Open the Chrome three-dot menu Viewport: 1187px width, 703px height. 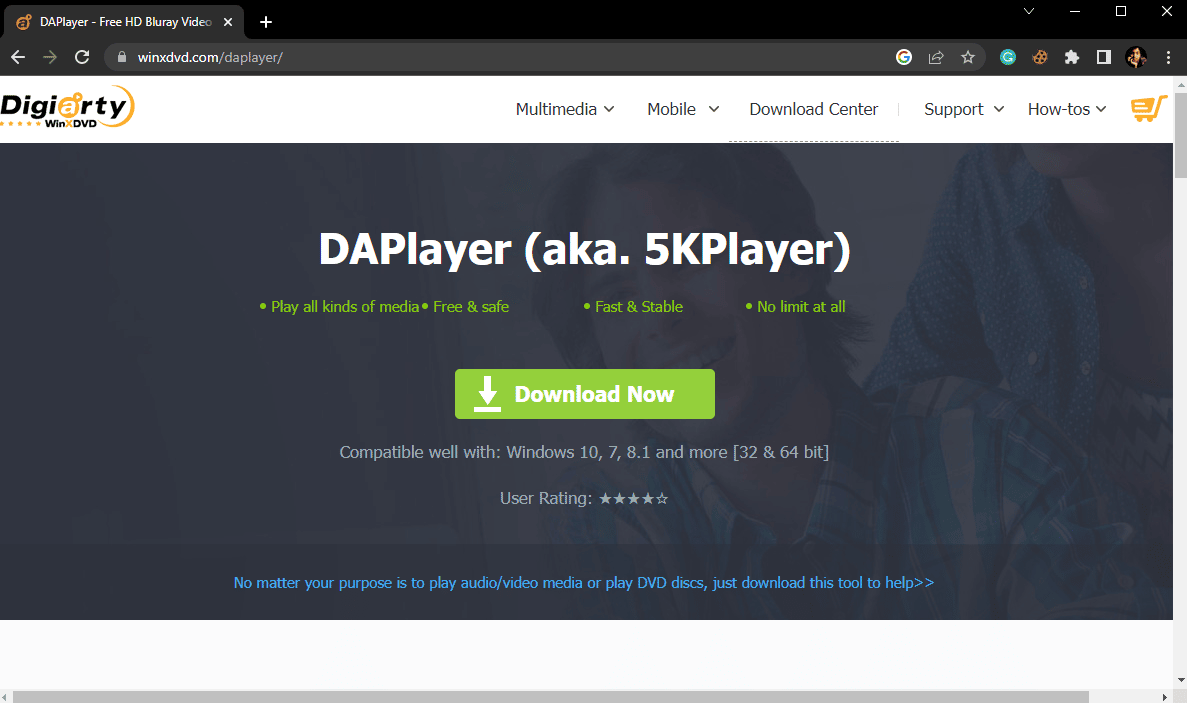point(1168,58)
